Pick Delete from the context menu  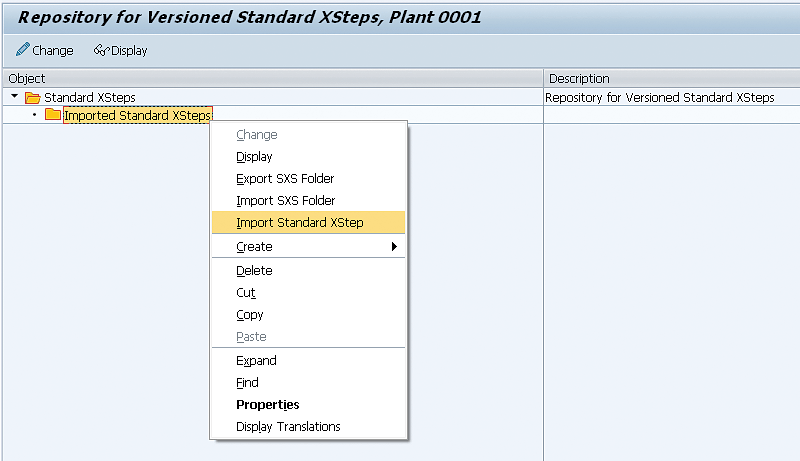(254, 271)
